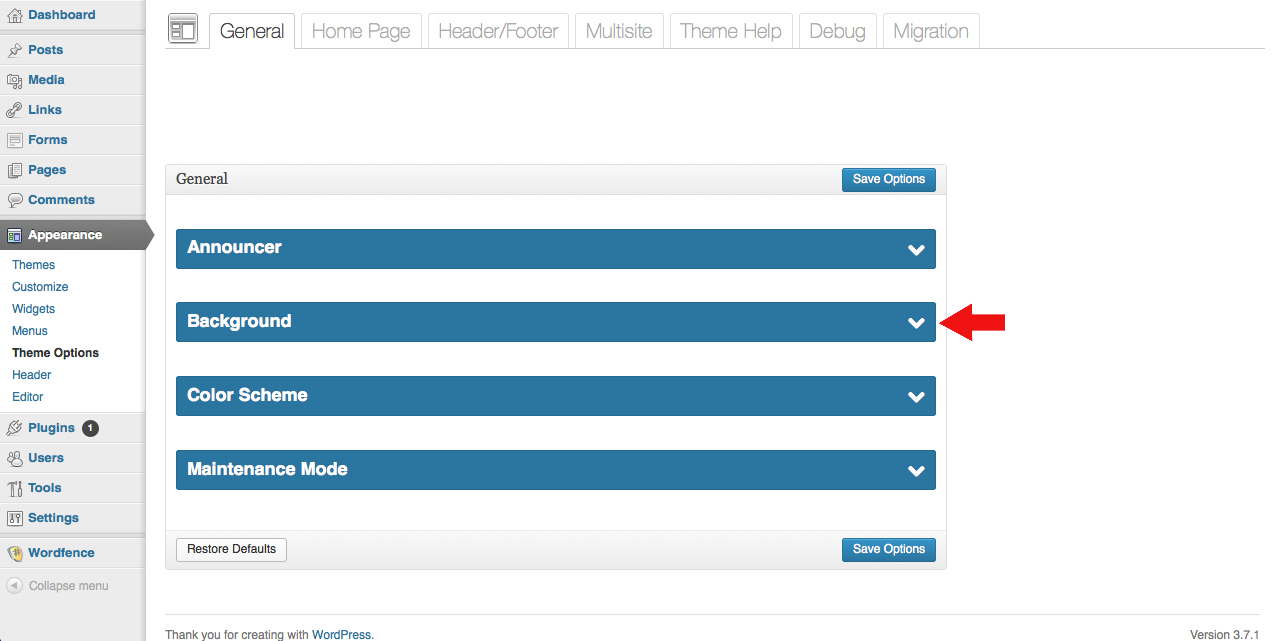This screenshot has width=1277, height=641.
Task: Click the Restore Defaults button
Action: coord(231,549)
